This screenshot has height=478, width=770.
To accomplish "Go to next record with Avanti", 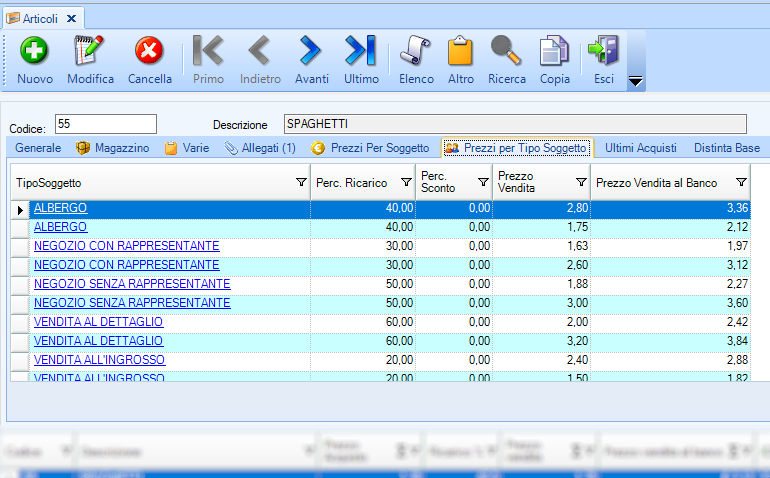I will (311, 51).
